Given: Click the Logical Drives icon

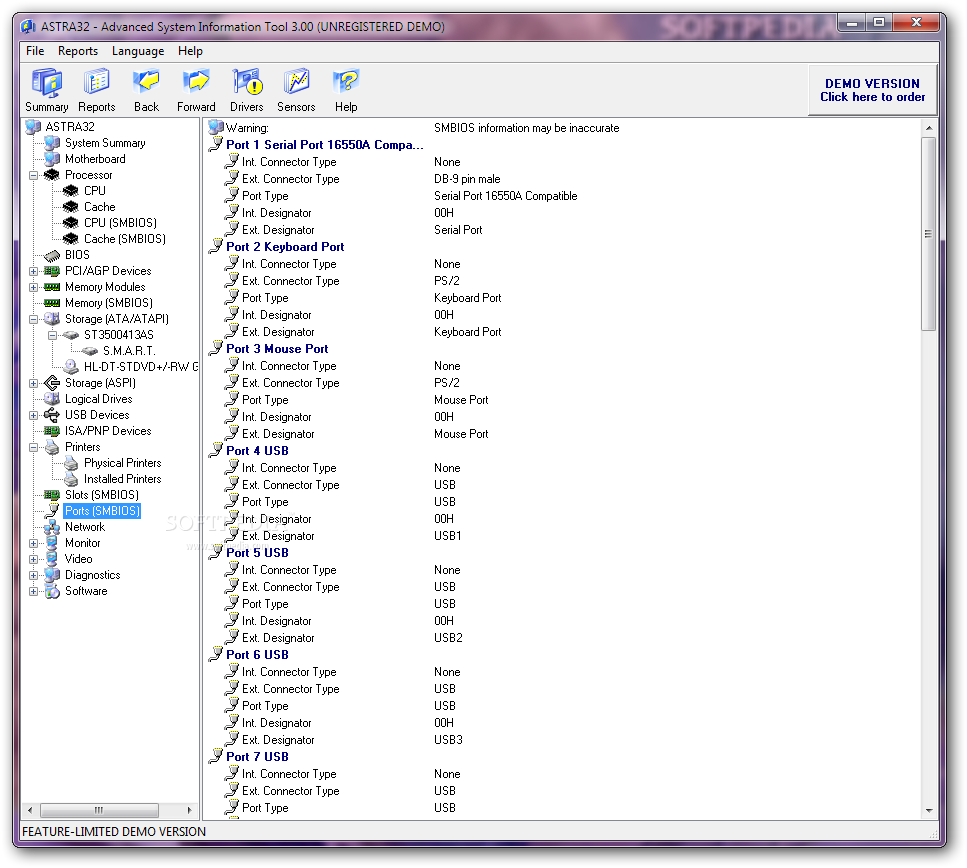Looking at the screenshot, I should pos(52,399).
